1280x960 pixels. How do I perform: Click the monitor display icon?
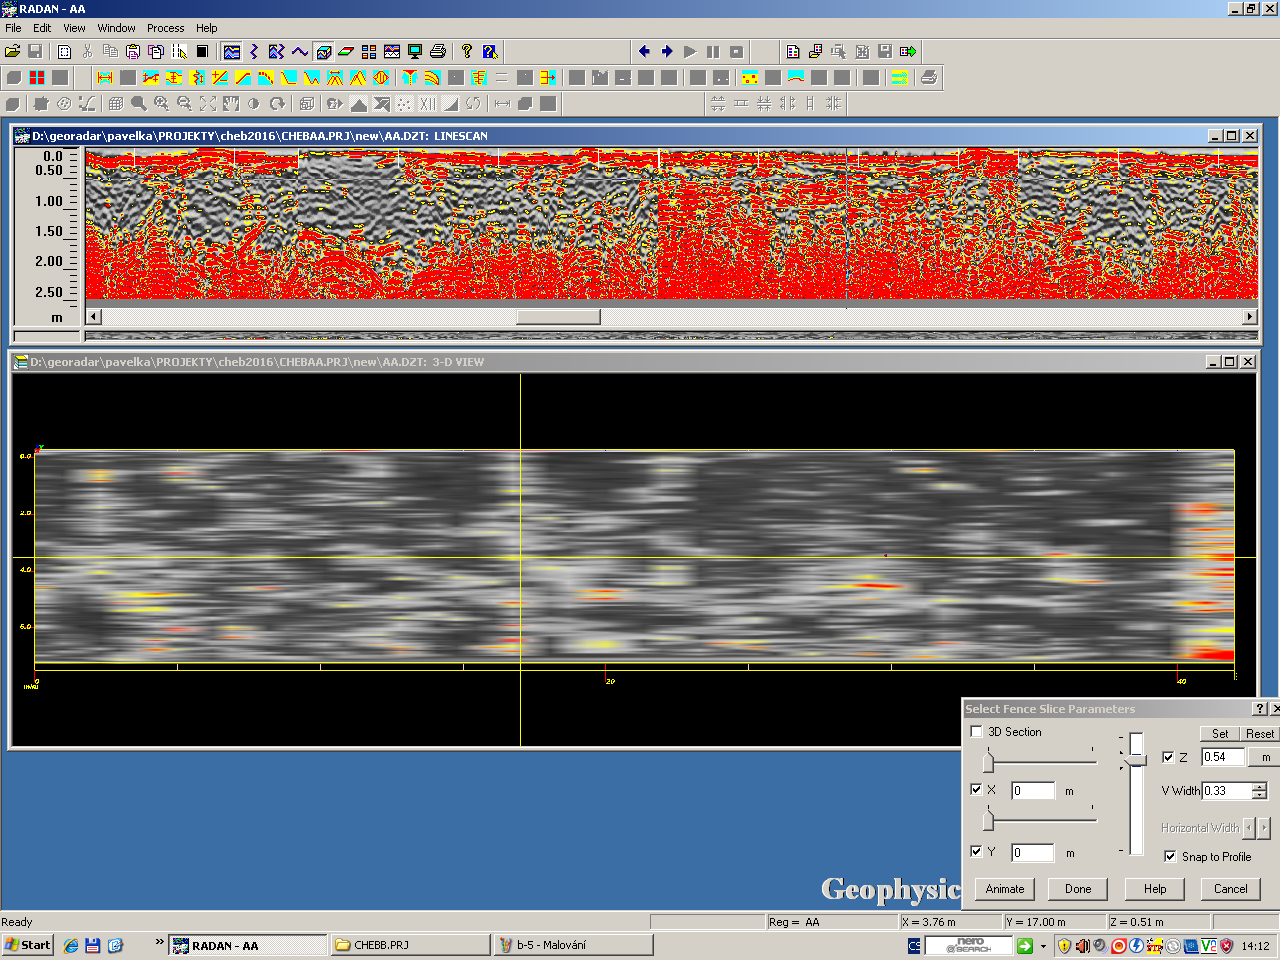[x=414, y=51]
